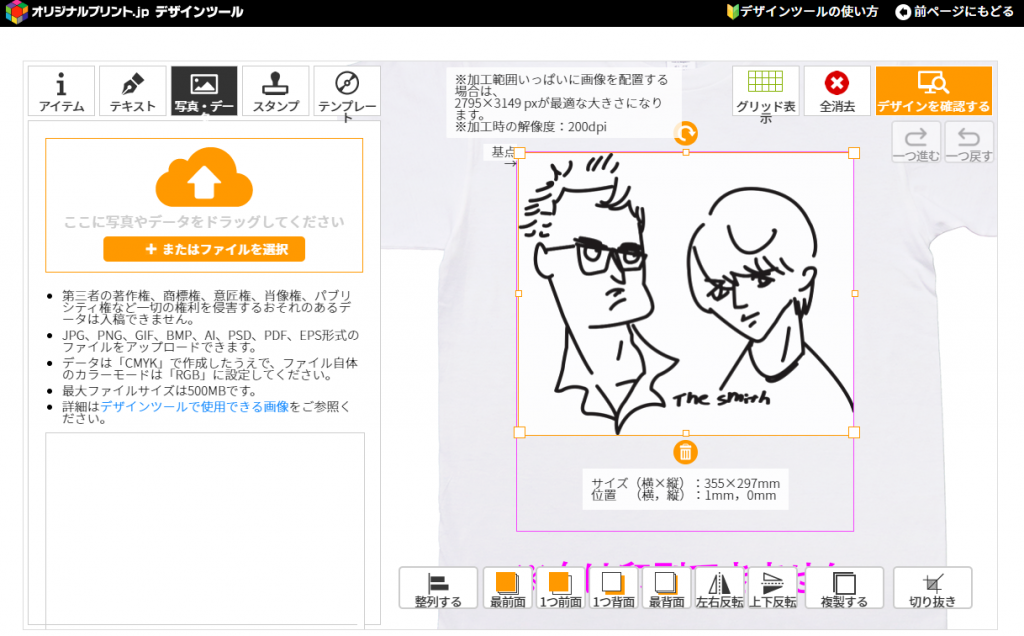
Task: Click 一つ進む redo button
Action: [916, 142]
